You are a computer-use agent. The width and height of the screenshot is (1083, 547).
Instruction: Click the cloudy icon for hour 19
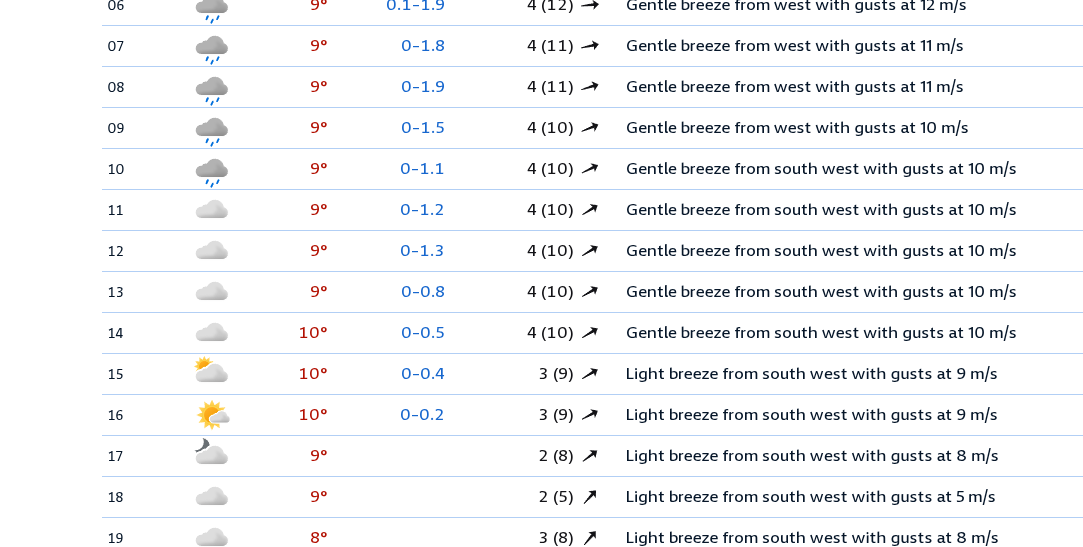click(x=211, y=538)
